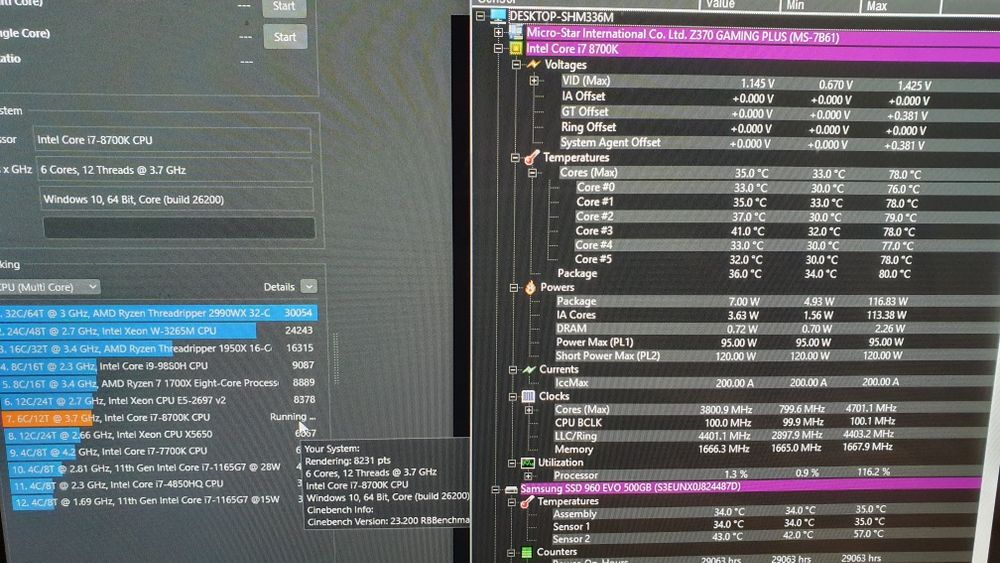Expand the Processor utilization entry
The image size is (1000, 563).
528,476
